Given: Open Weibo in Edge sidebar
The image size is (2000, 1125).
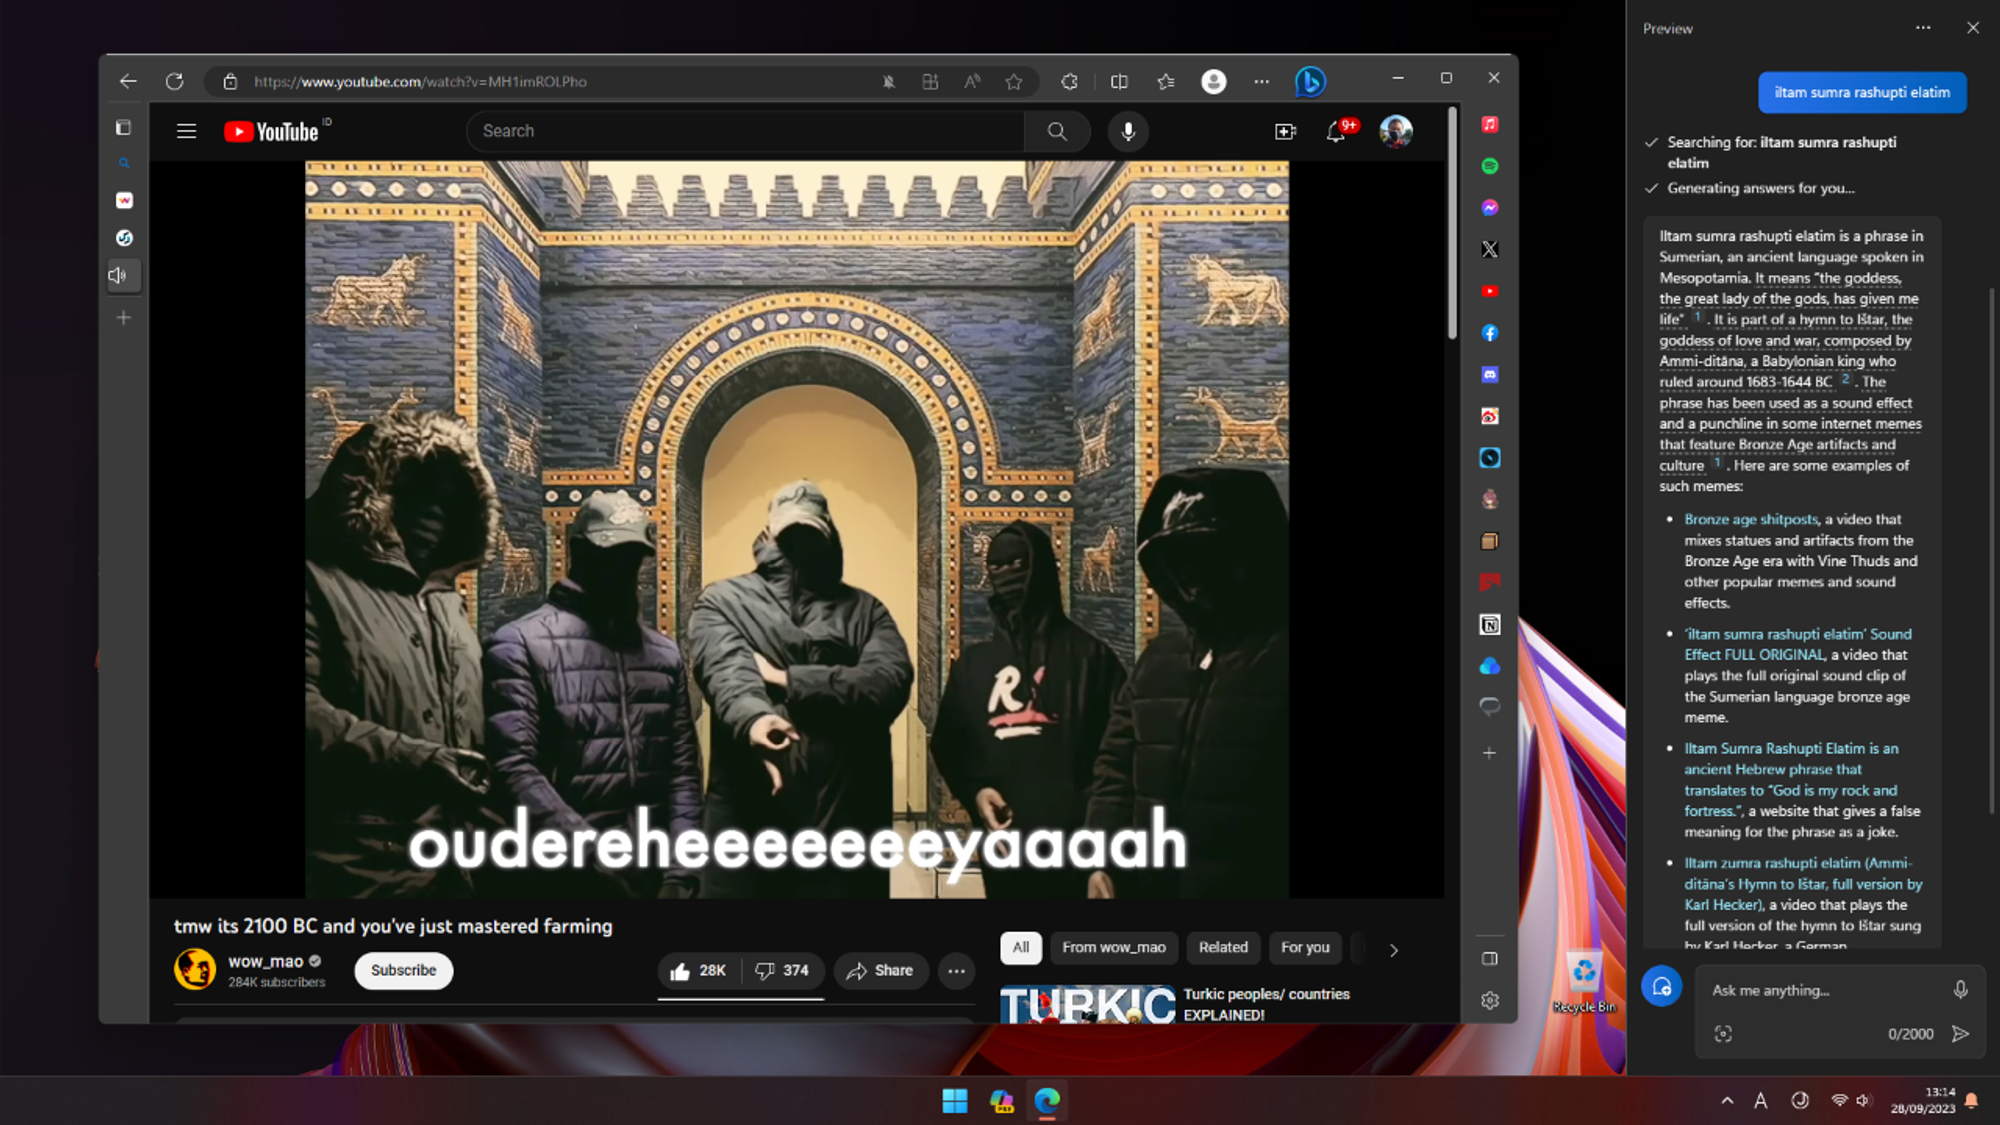Looking at the screenshot, I should (1490, 416).
